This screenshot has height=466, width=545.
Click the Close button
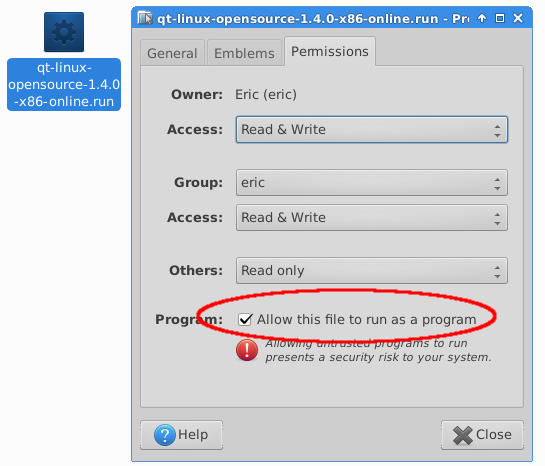(x=482, y=435)
